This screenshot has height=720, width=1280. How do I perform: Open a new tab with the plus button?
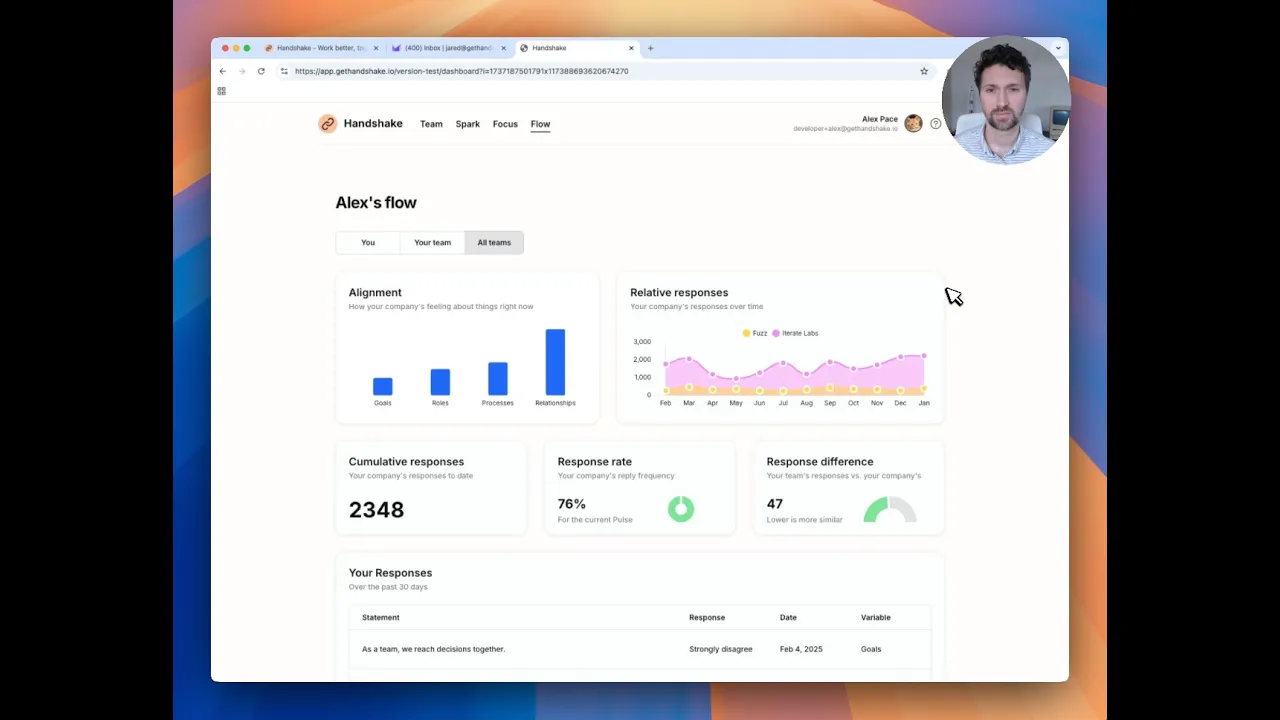[x=650, y=48]
